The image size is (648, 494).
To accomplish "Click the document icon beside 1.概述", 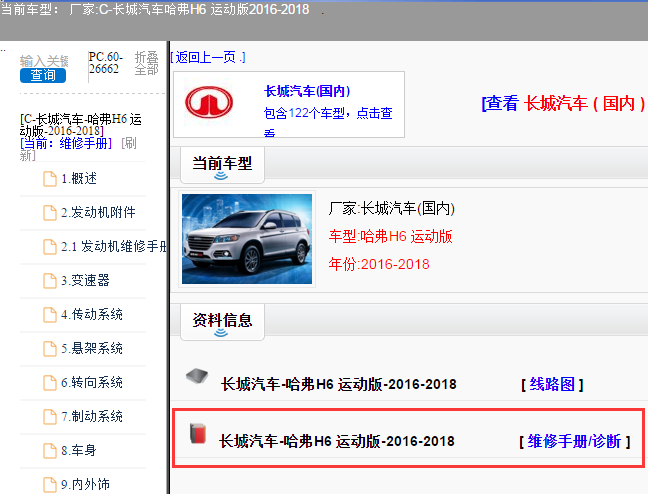I will 50,179.
